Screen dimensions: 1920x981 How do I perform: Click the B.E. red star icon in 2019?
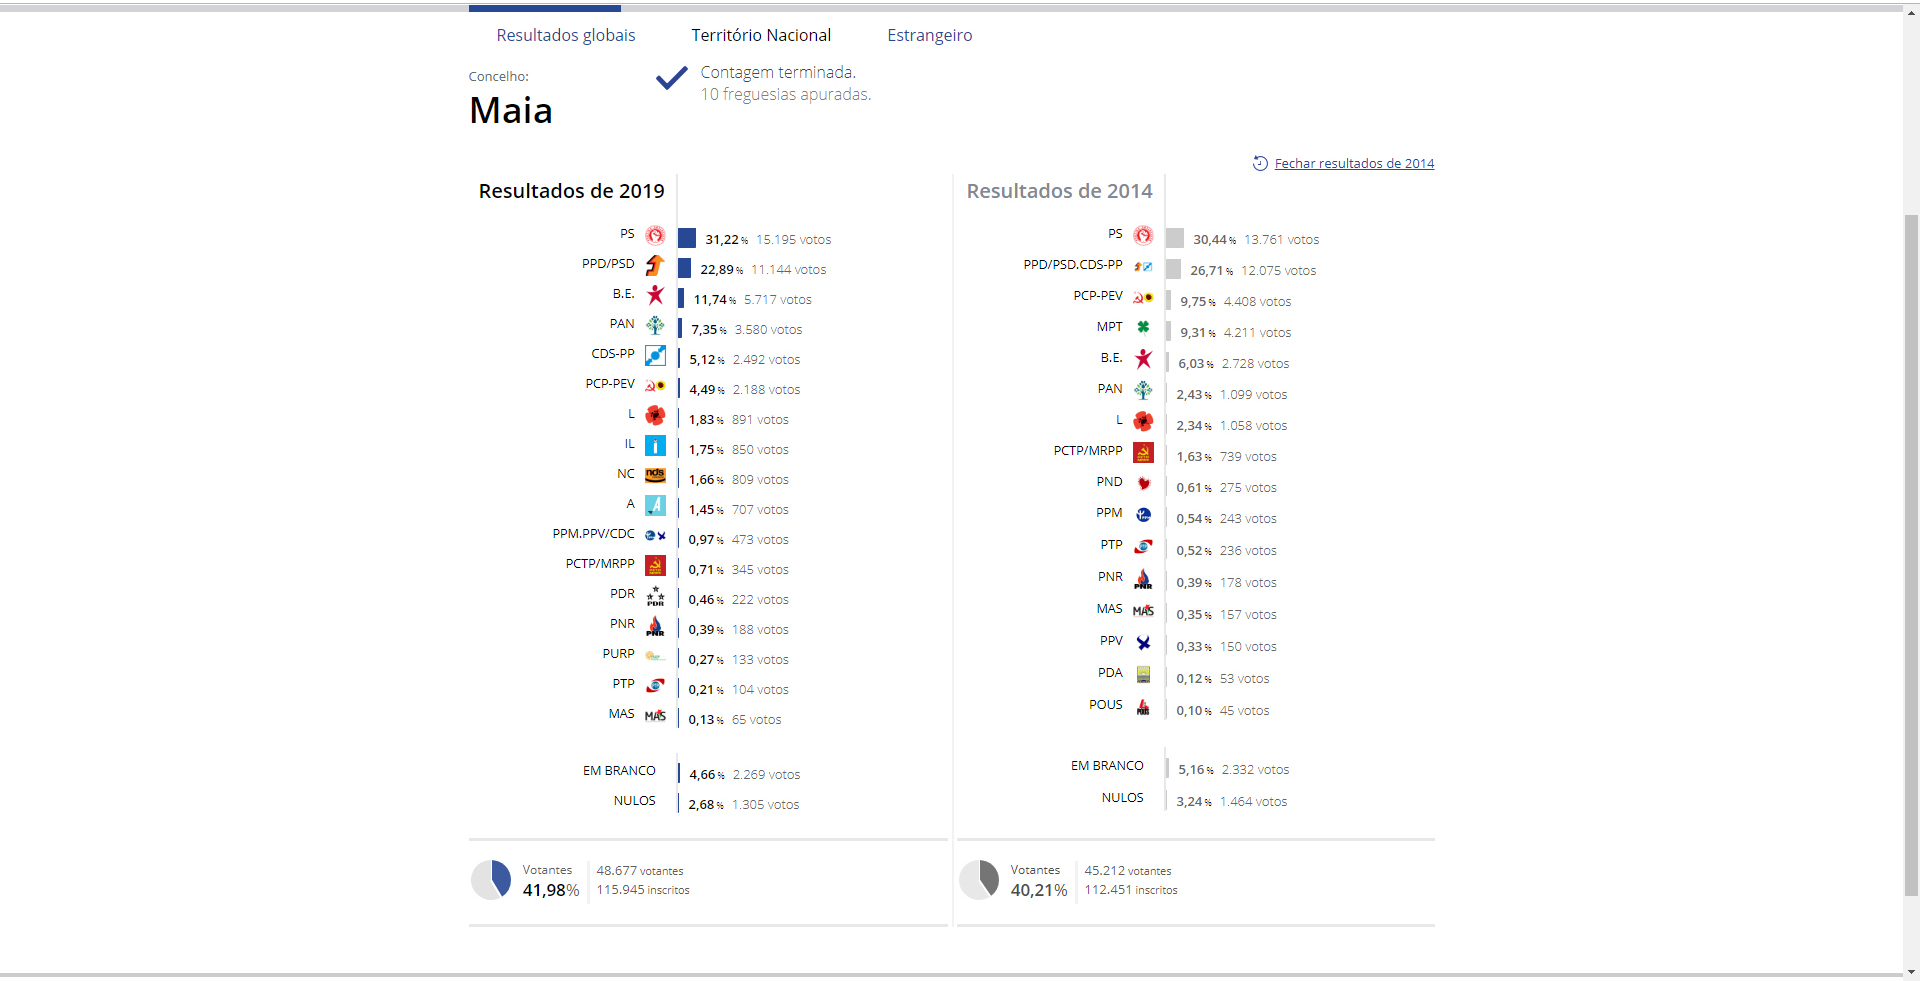pyautogui.click(x=655, y=295)
